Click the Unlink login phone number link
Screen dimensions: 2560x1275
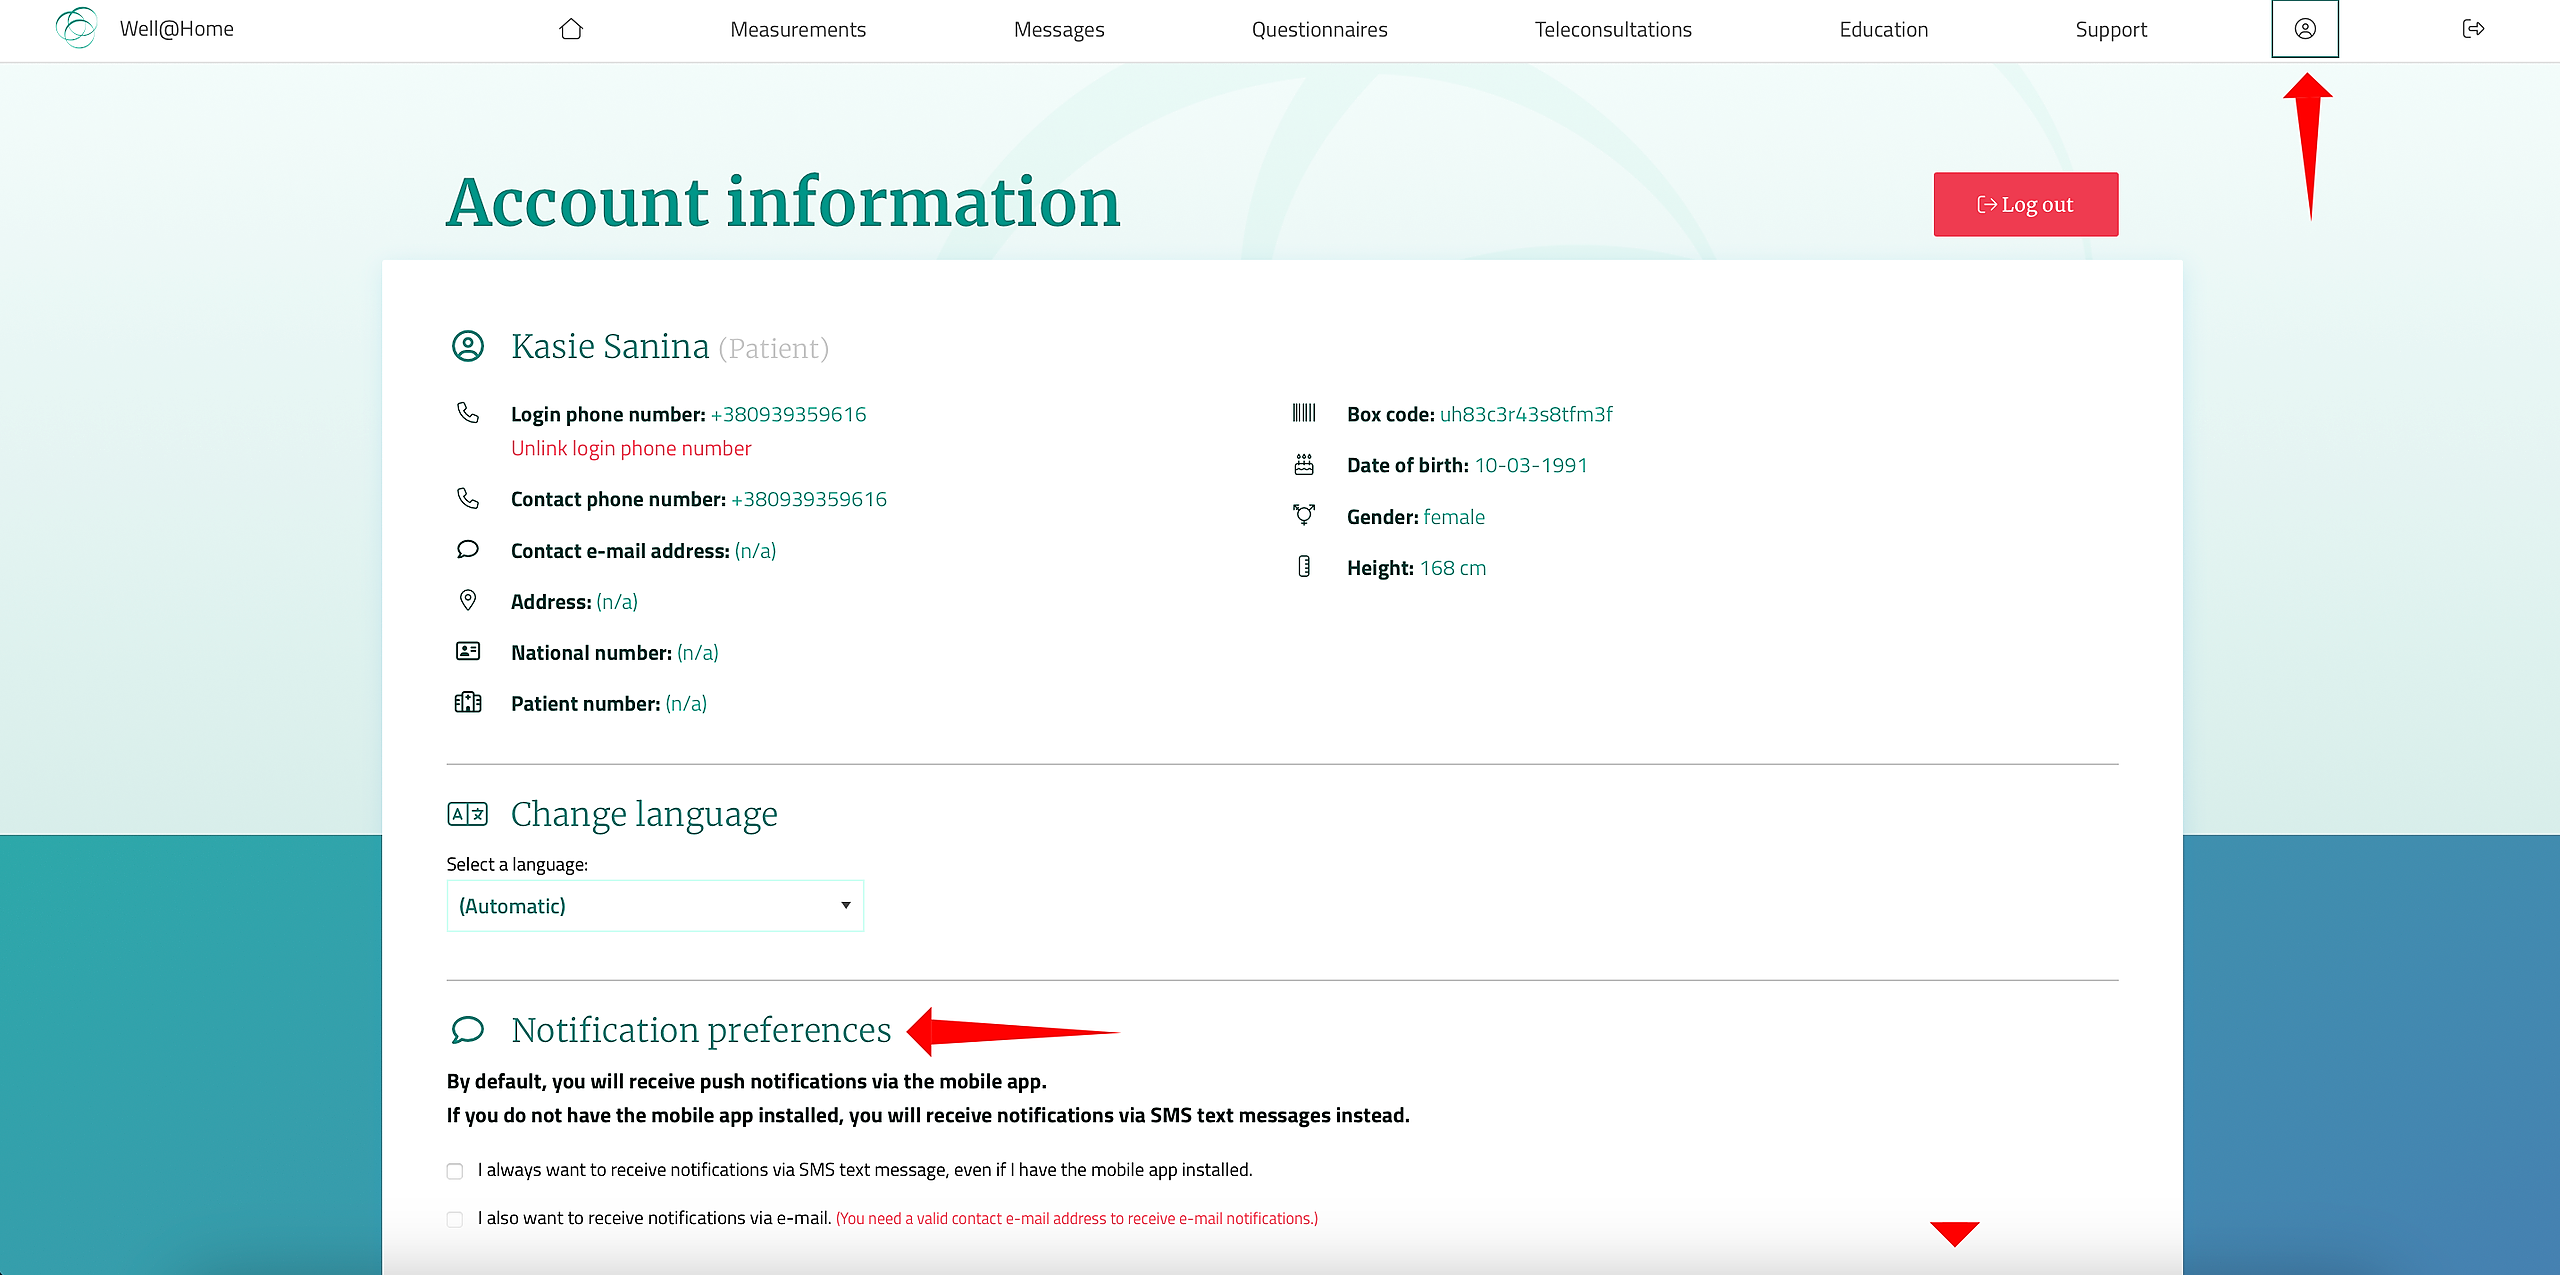point(631,449)
